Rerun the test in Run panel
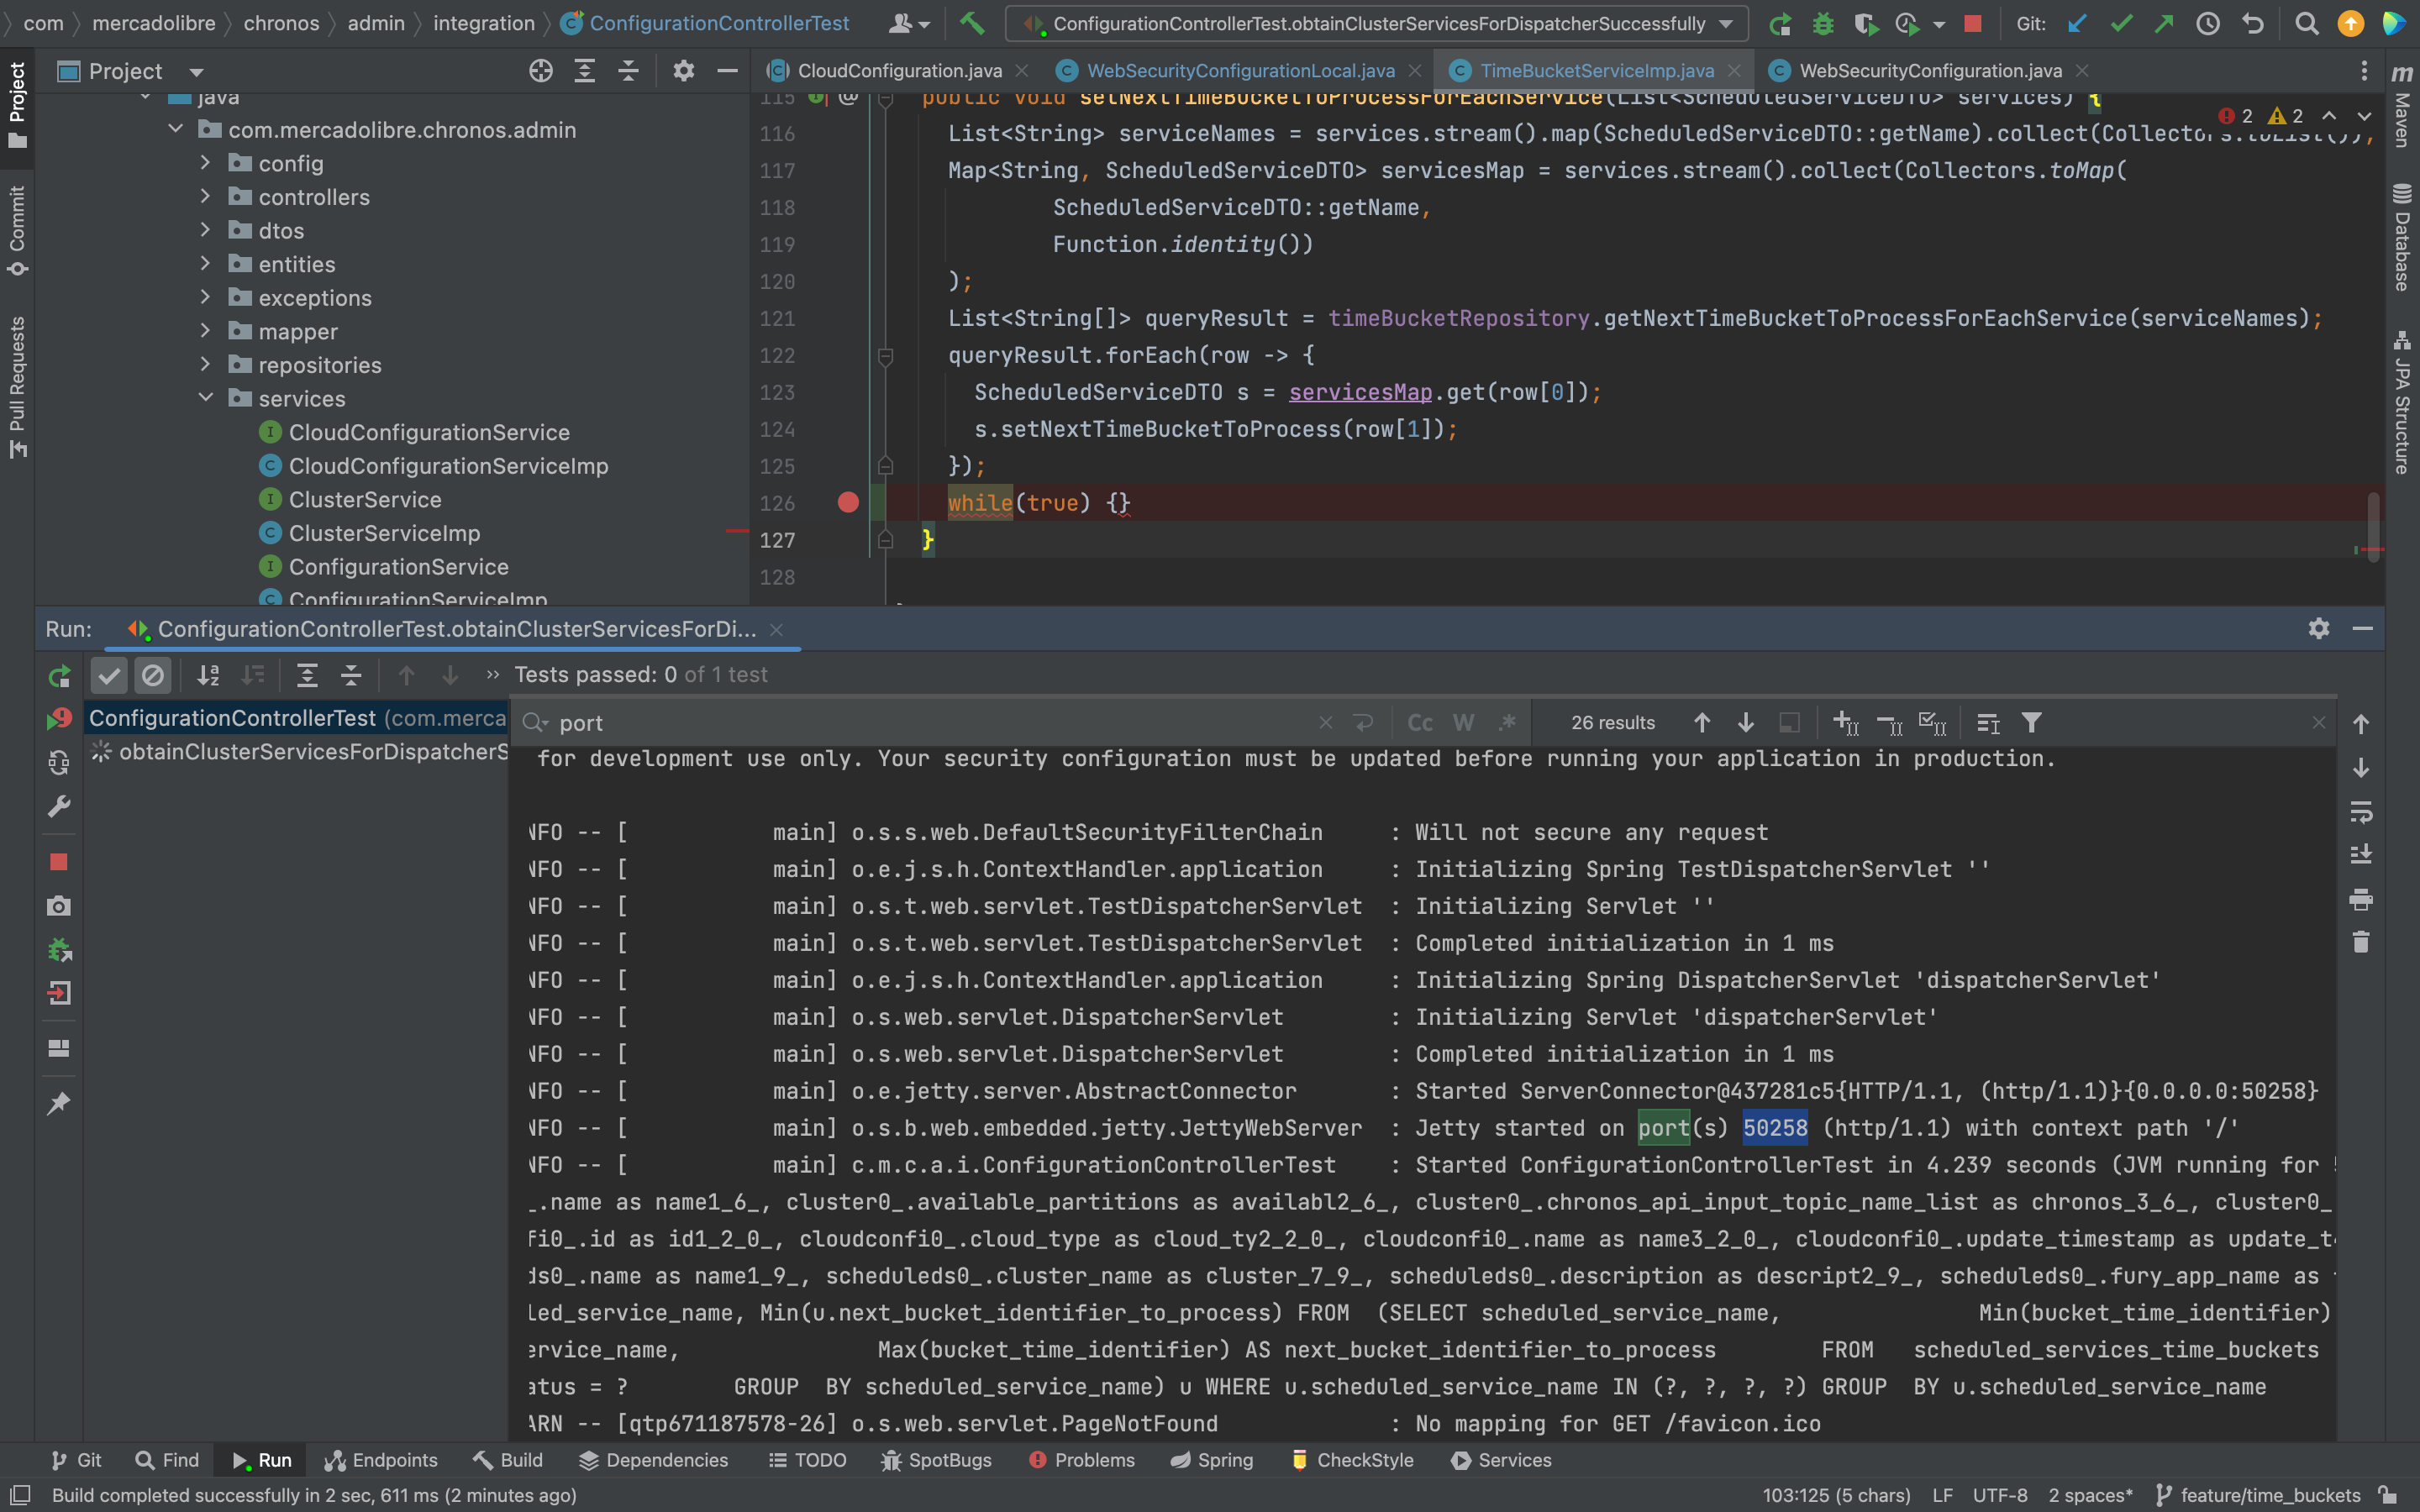2420x1512 pixels. 60,676
